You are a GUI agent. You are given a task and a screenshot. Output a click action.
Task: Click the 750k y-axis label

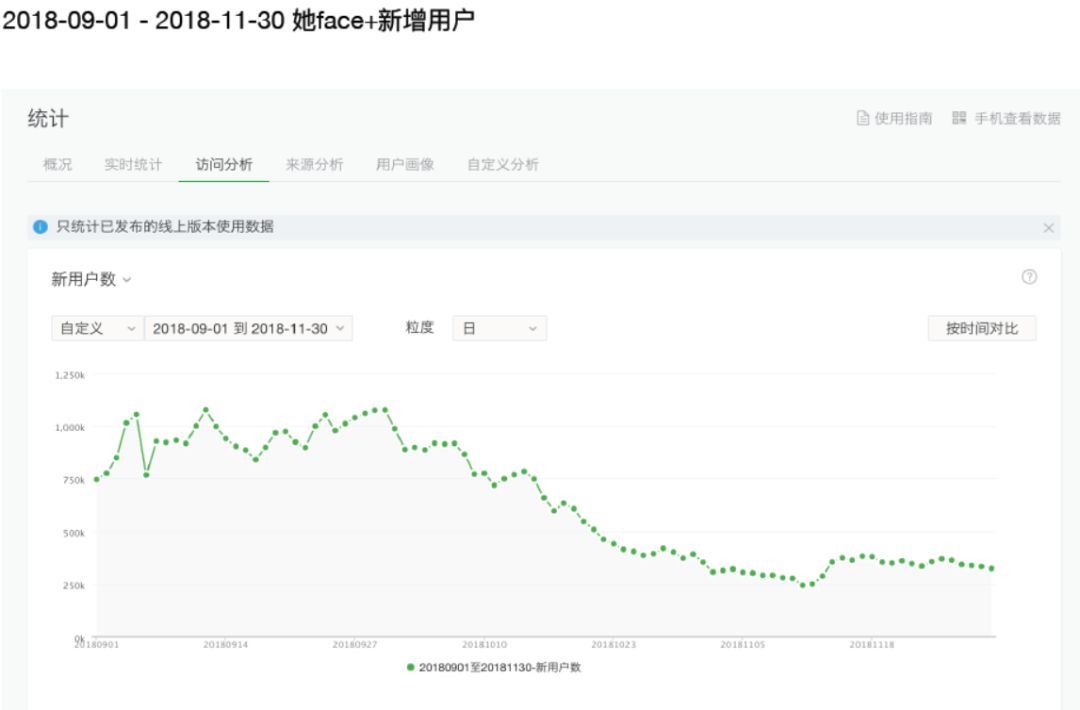click(x=74, y=480)
